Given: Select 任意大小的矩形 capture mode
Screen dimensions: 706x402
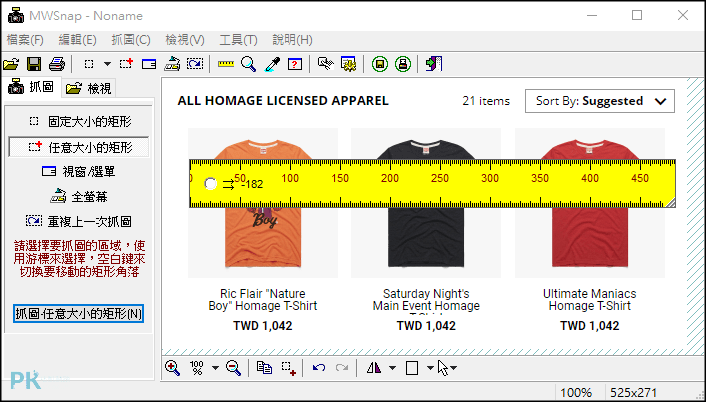Looking at the screenshot, I should [79, 147].
